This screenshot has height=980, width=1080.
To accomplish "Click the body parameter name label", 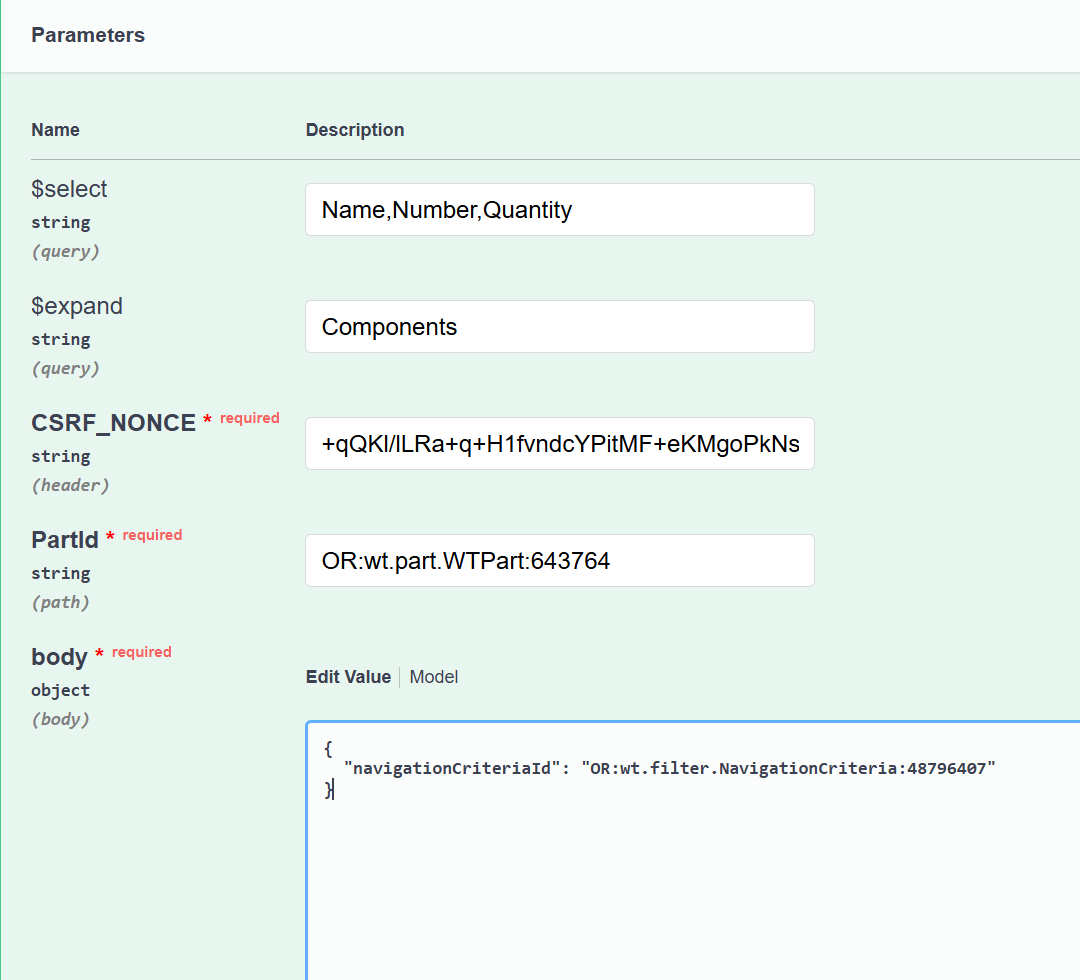I will tap(58, 656).
